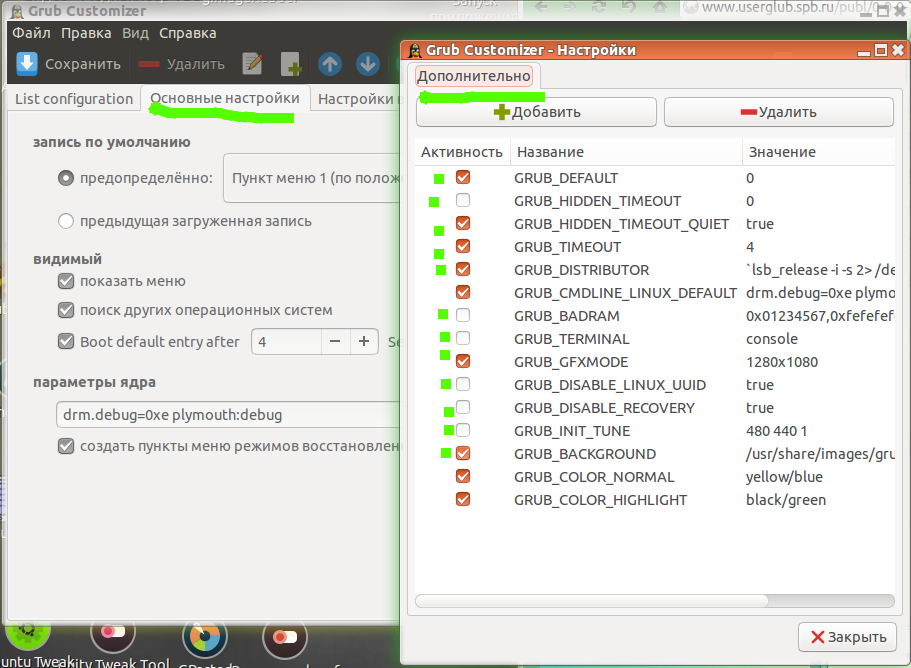Open the Правка menu
The width and height of the screenshot is (911, 668).
click(x=86, y=33)
